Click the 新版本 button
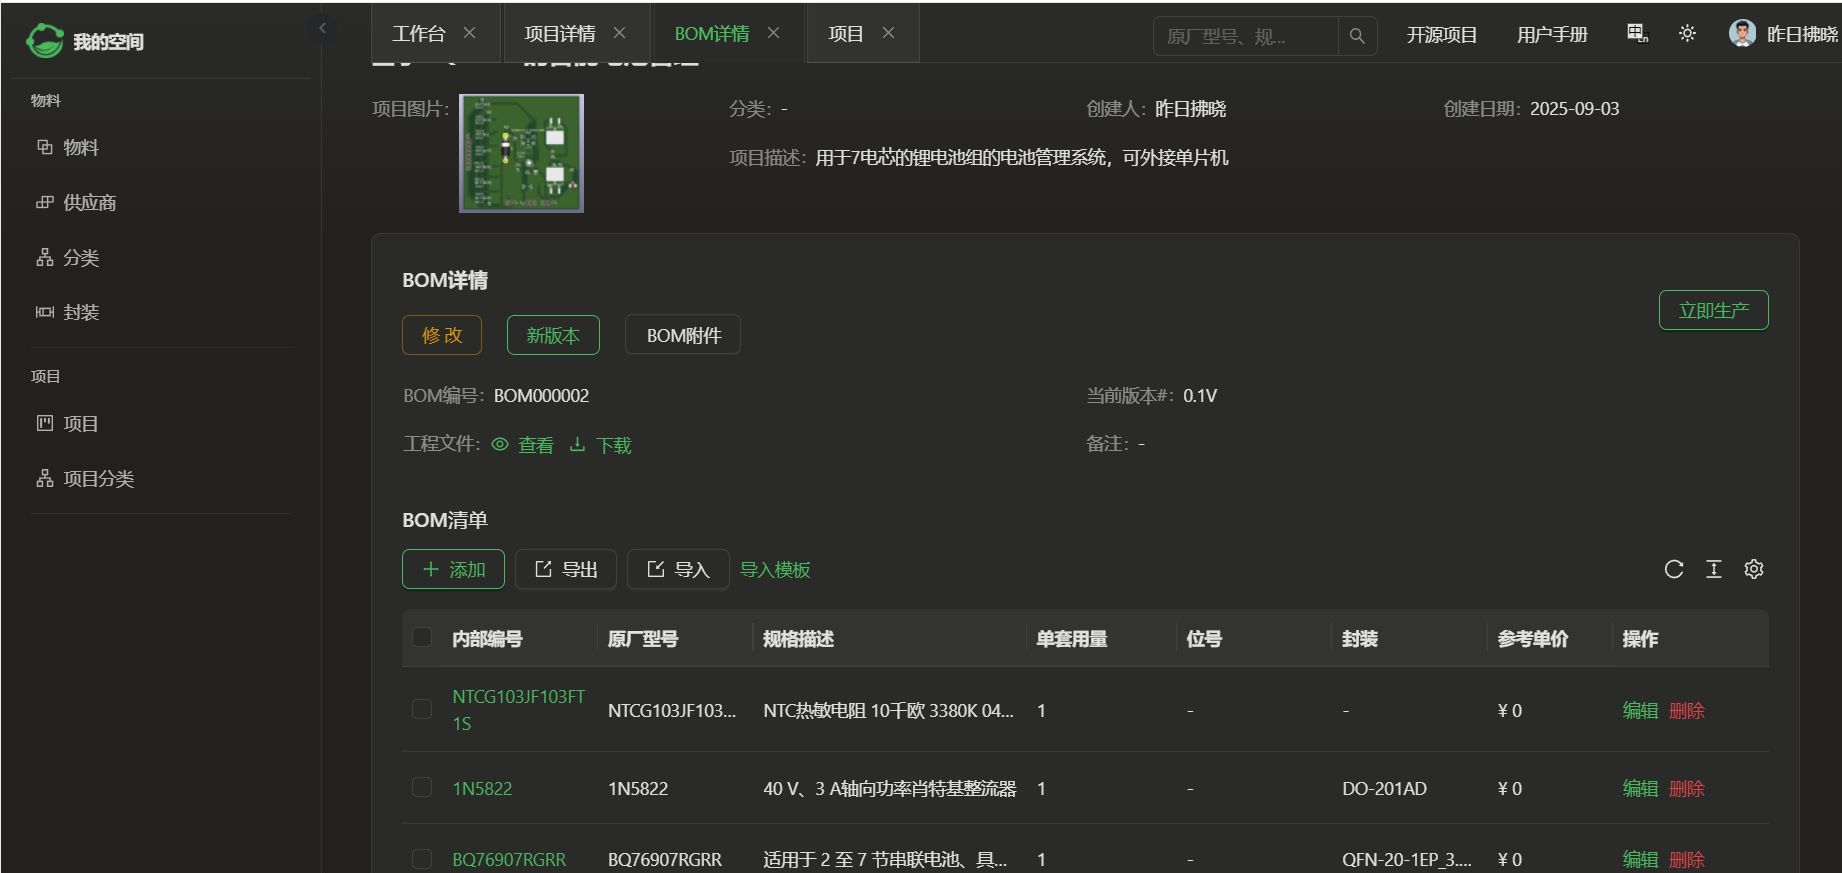 pyautogui.click(x=553, y=335)
